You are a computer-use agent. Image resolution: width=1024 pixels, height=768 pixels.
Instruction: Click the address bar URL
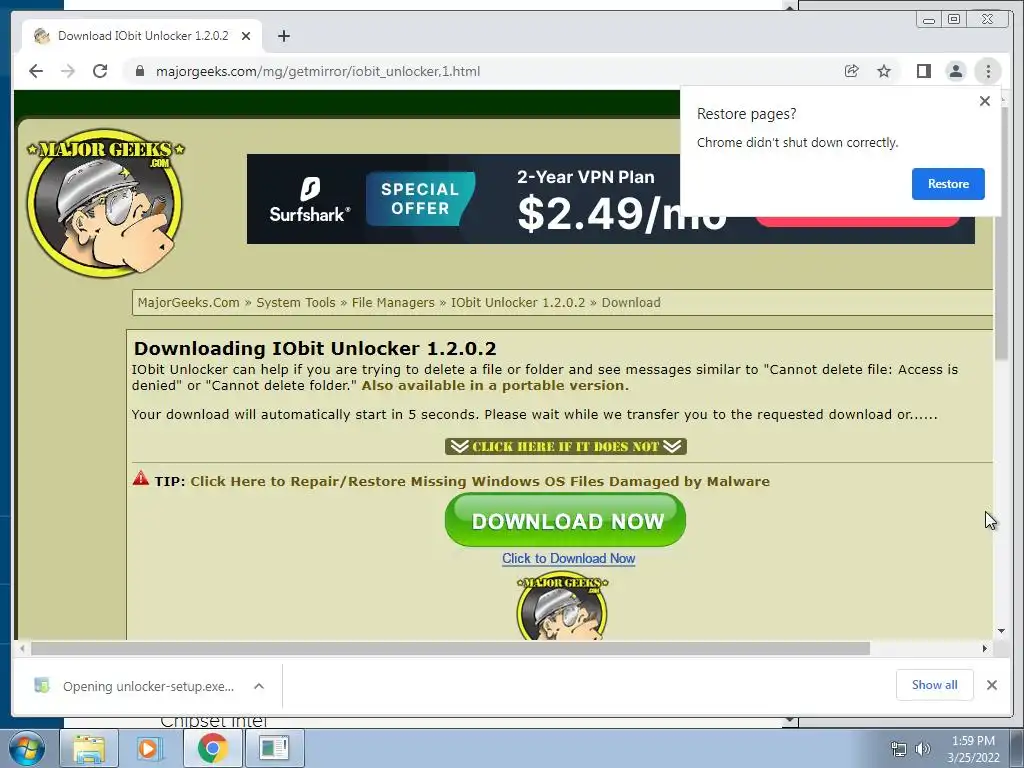317,71
